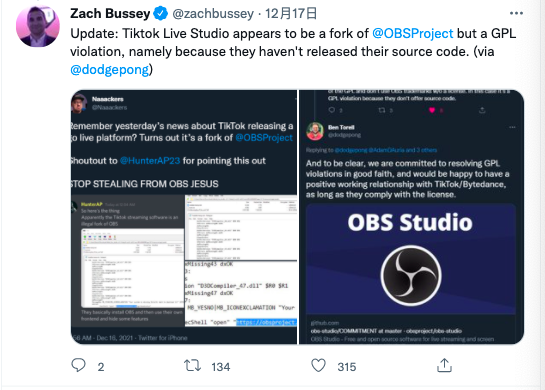The width and height of the screenshot is (545, 390).
Task: Click the 315 likes count
Action: (347, 367)
